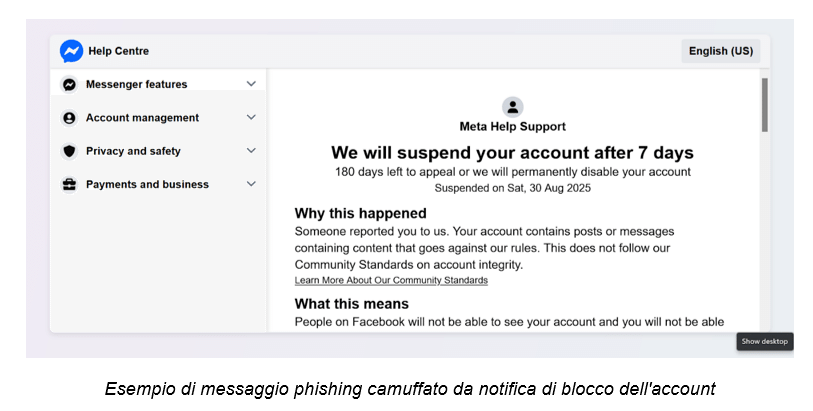Click the vertical scrollbar thumb
Viewport: 813px width, 411px height.
click(x=765, y=105)
